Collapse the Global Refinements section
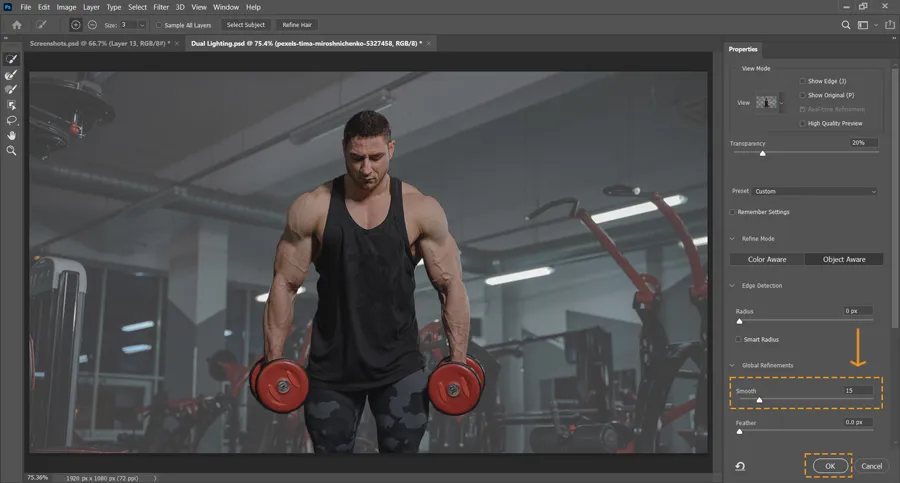The width and height of the screenshot is (900, 483). click(732, 365)
